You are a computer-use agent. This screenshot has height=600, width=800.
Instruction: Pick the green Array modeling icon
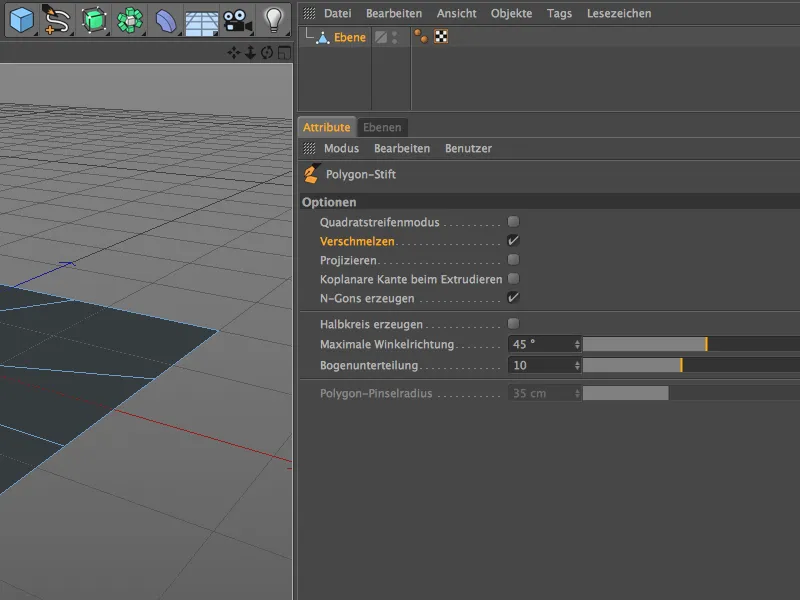(130, 20)
